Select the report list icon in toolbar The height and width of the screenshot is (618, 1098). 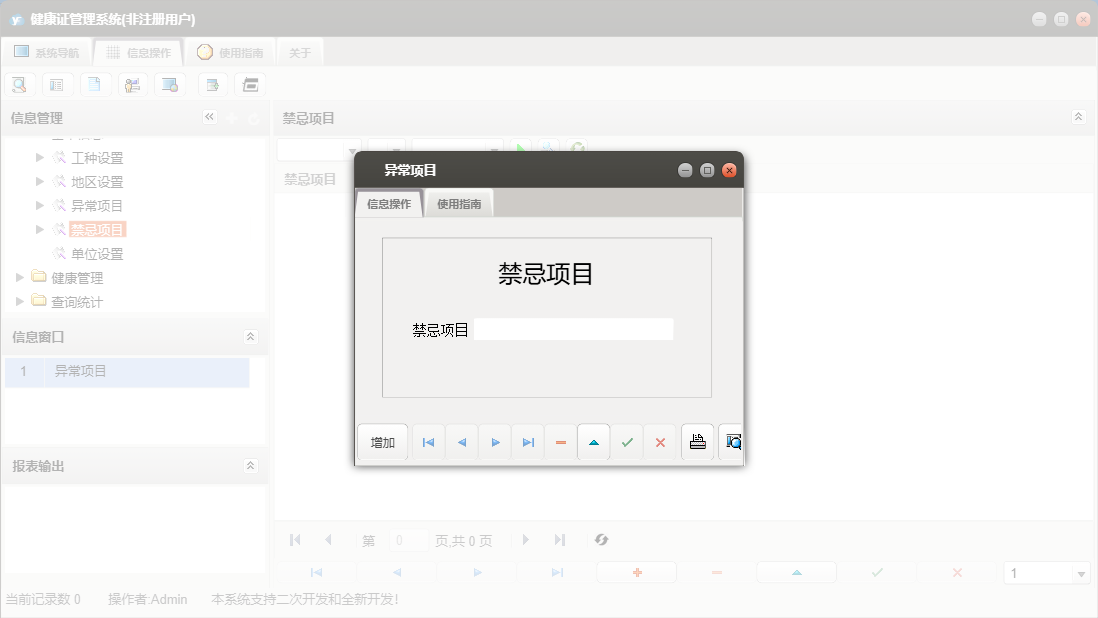[57, 84]
